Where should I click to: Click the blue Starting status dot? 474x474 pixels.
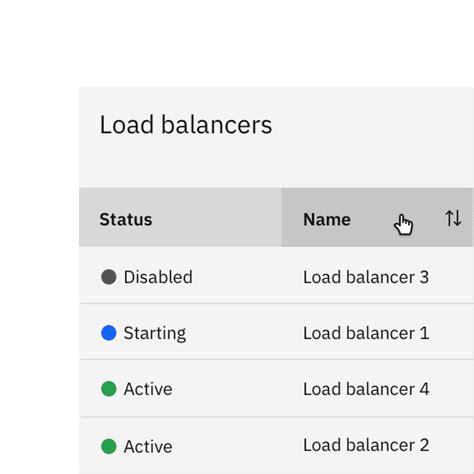point(109,333)
